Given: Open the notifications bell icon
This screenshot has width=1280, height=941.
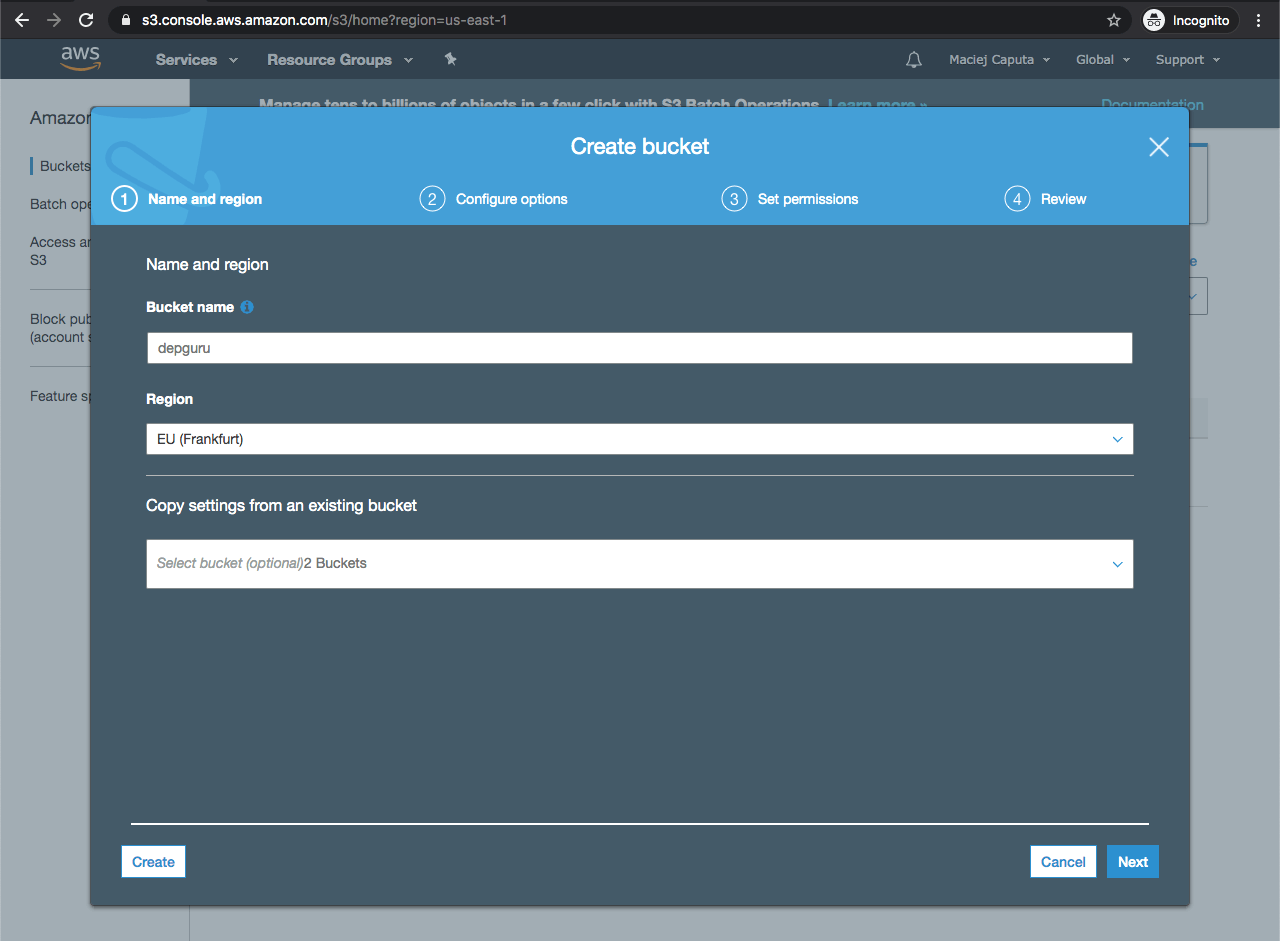Looking at the screenshot, I should pos(913,60).
